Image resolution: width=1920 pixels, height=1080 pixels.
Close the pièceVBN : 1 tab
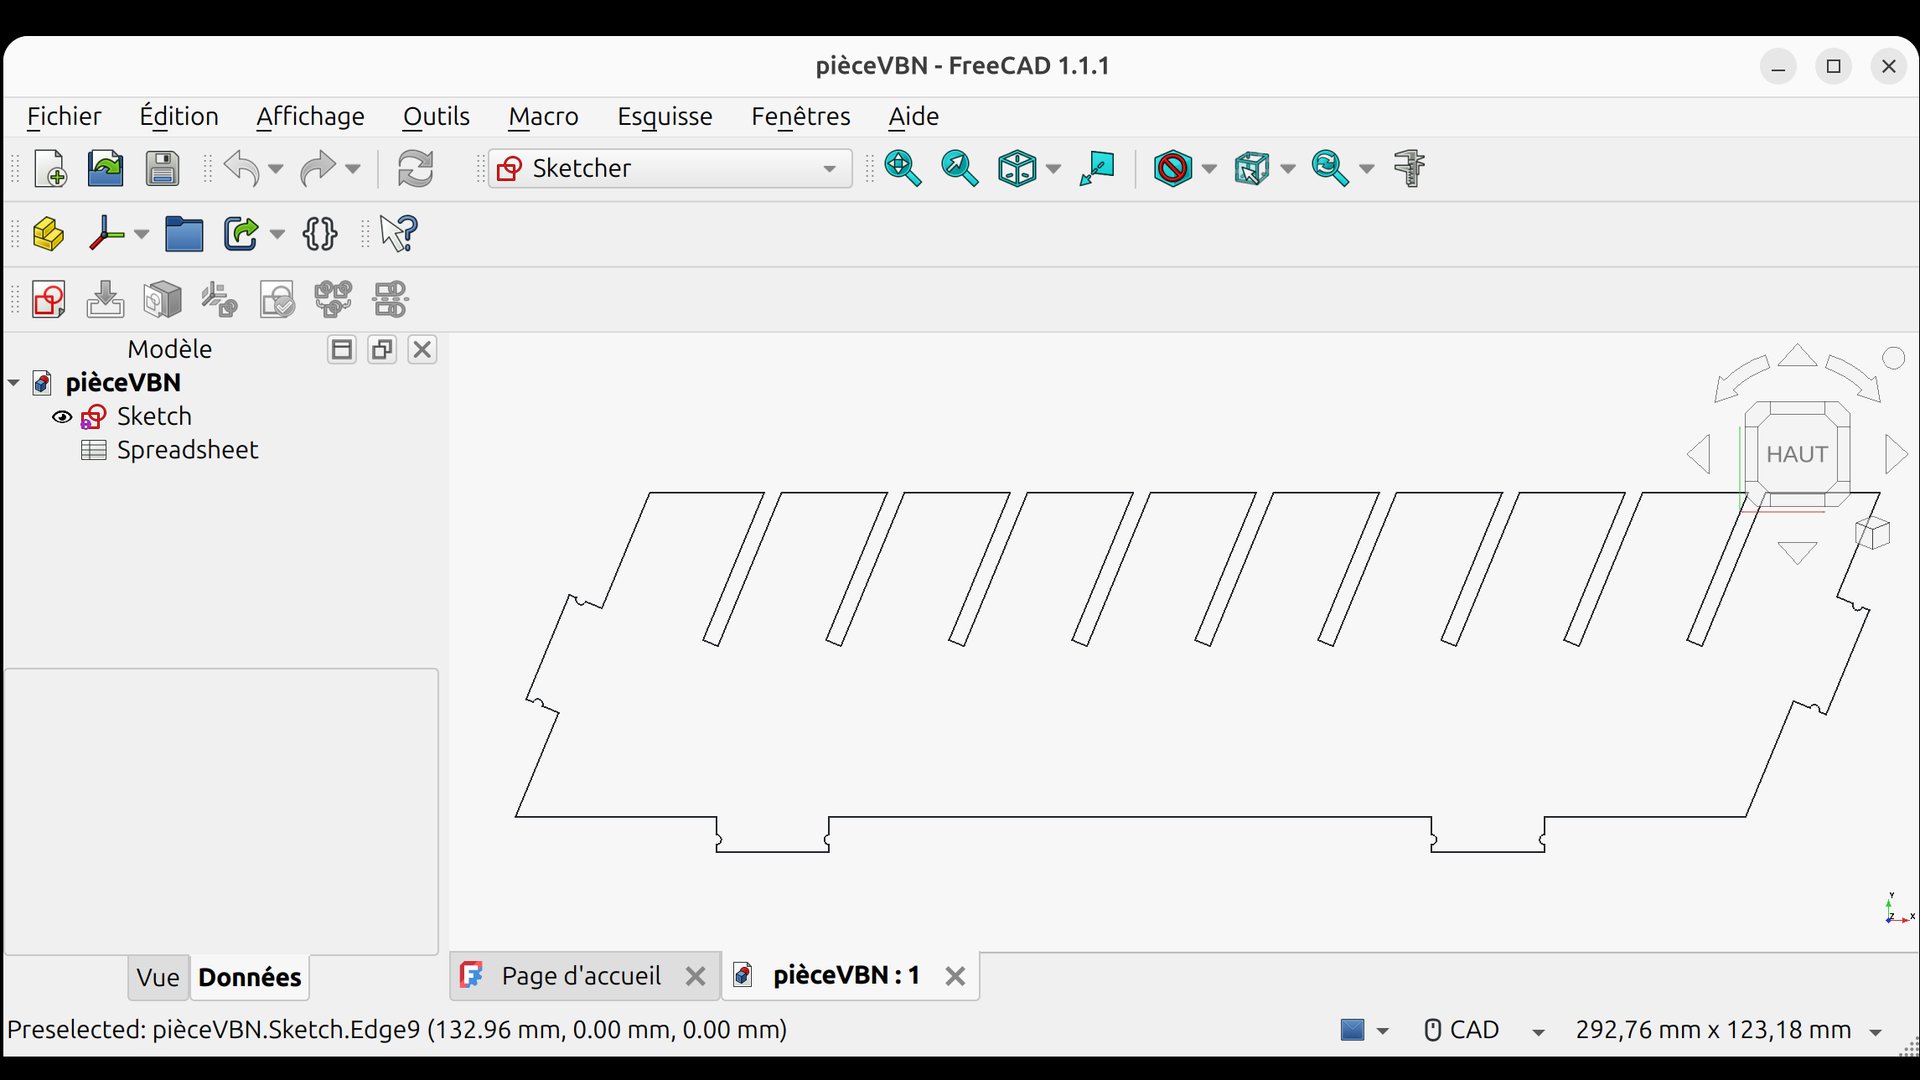tap(955, 977)
